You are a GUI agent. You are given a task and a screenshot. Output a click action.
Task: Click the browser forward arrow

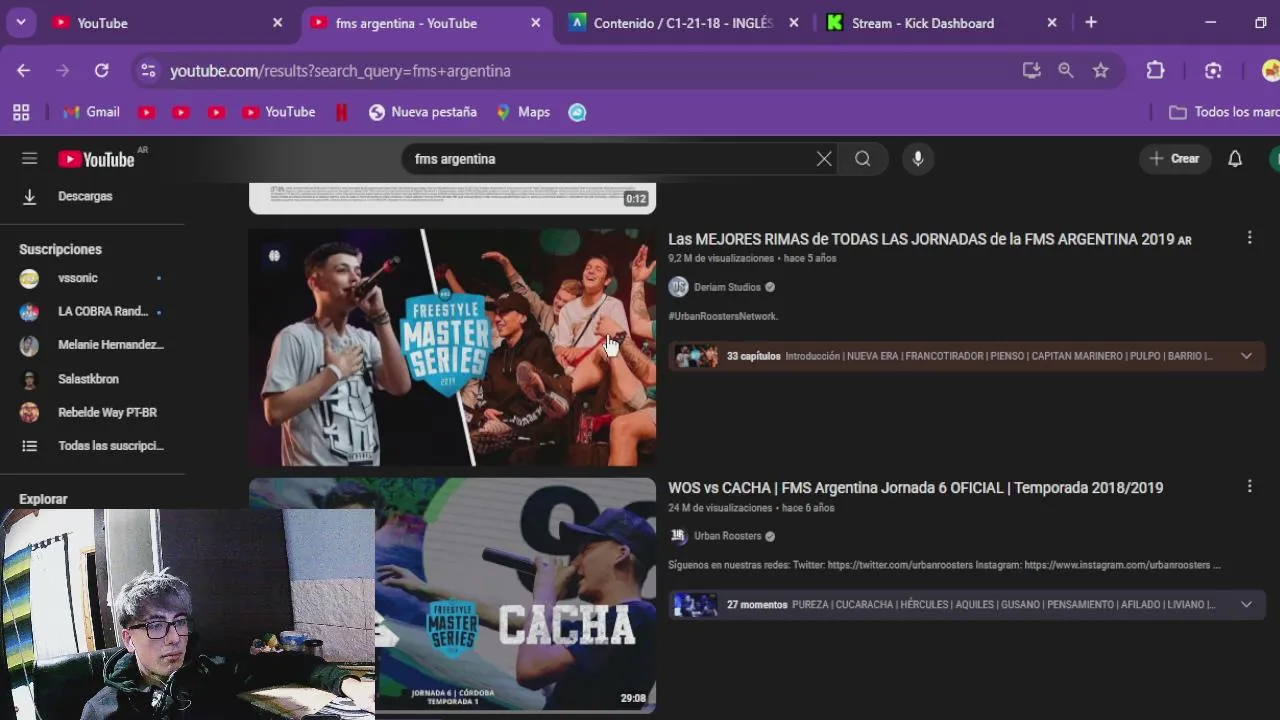[63, 71]
